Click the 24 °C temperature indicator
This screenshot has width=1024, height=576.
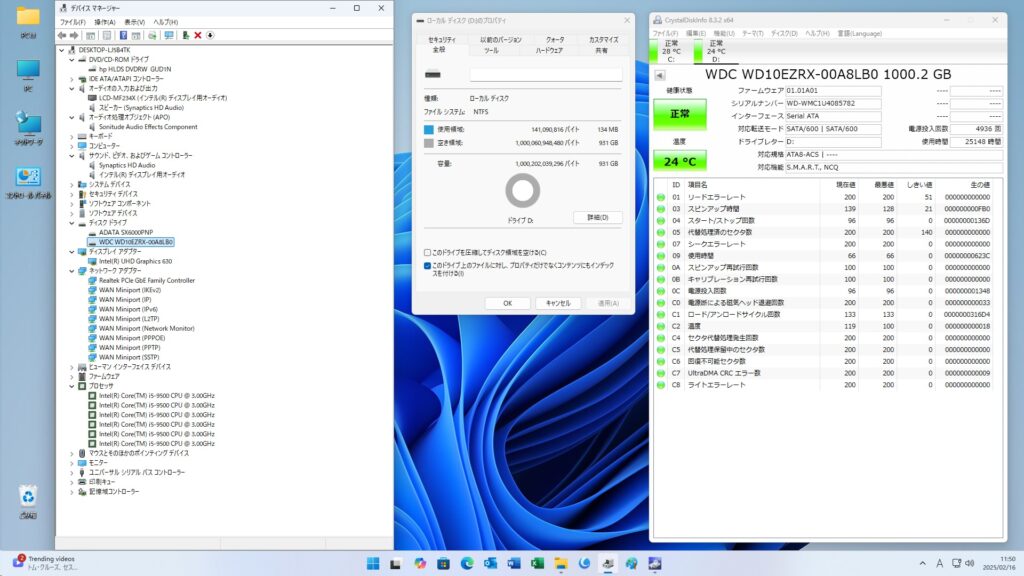679,160
